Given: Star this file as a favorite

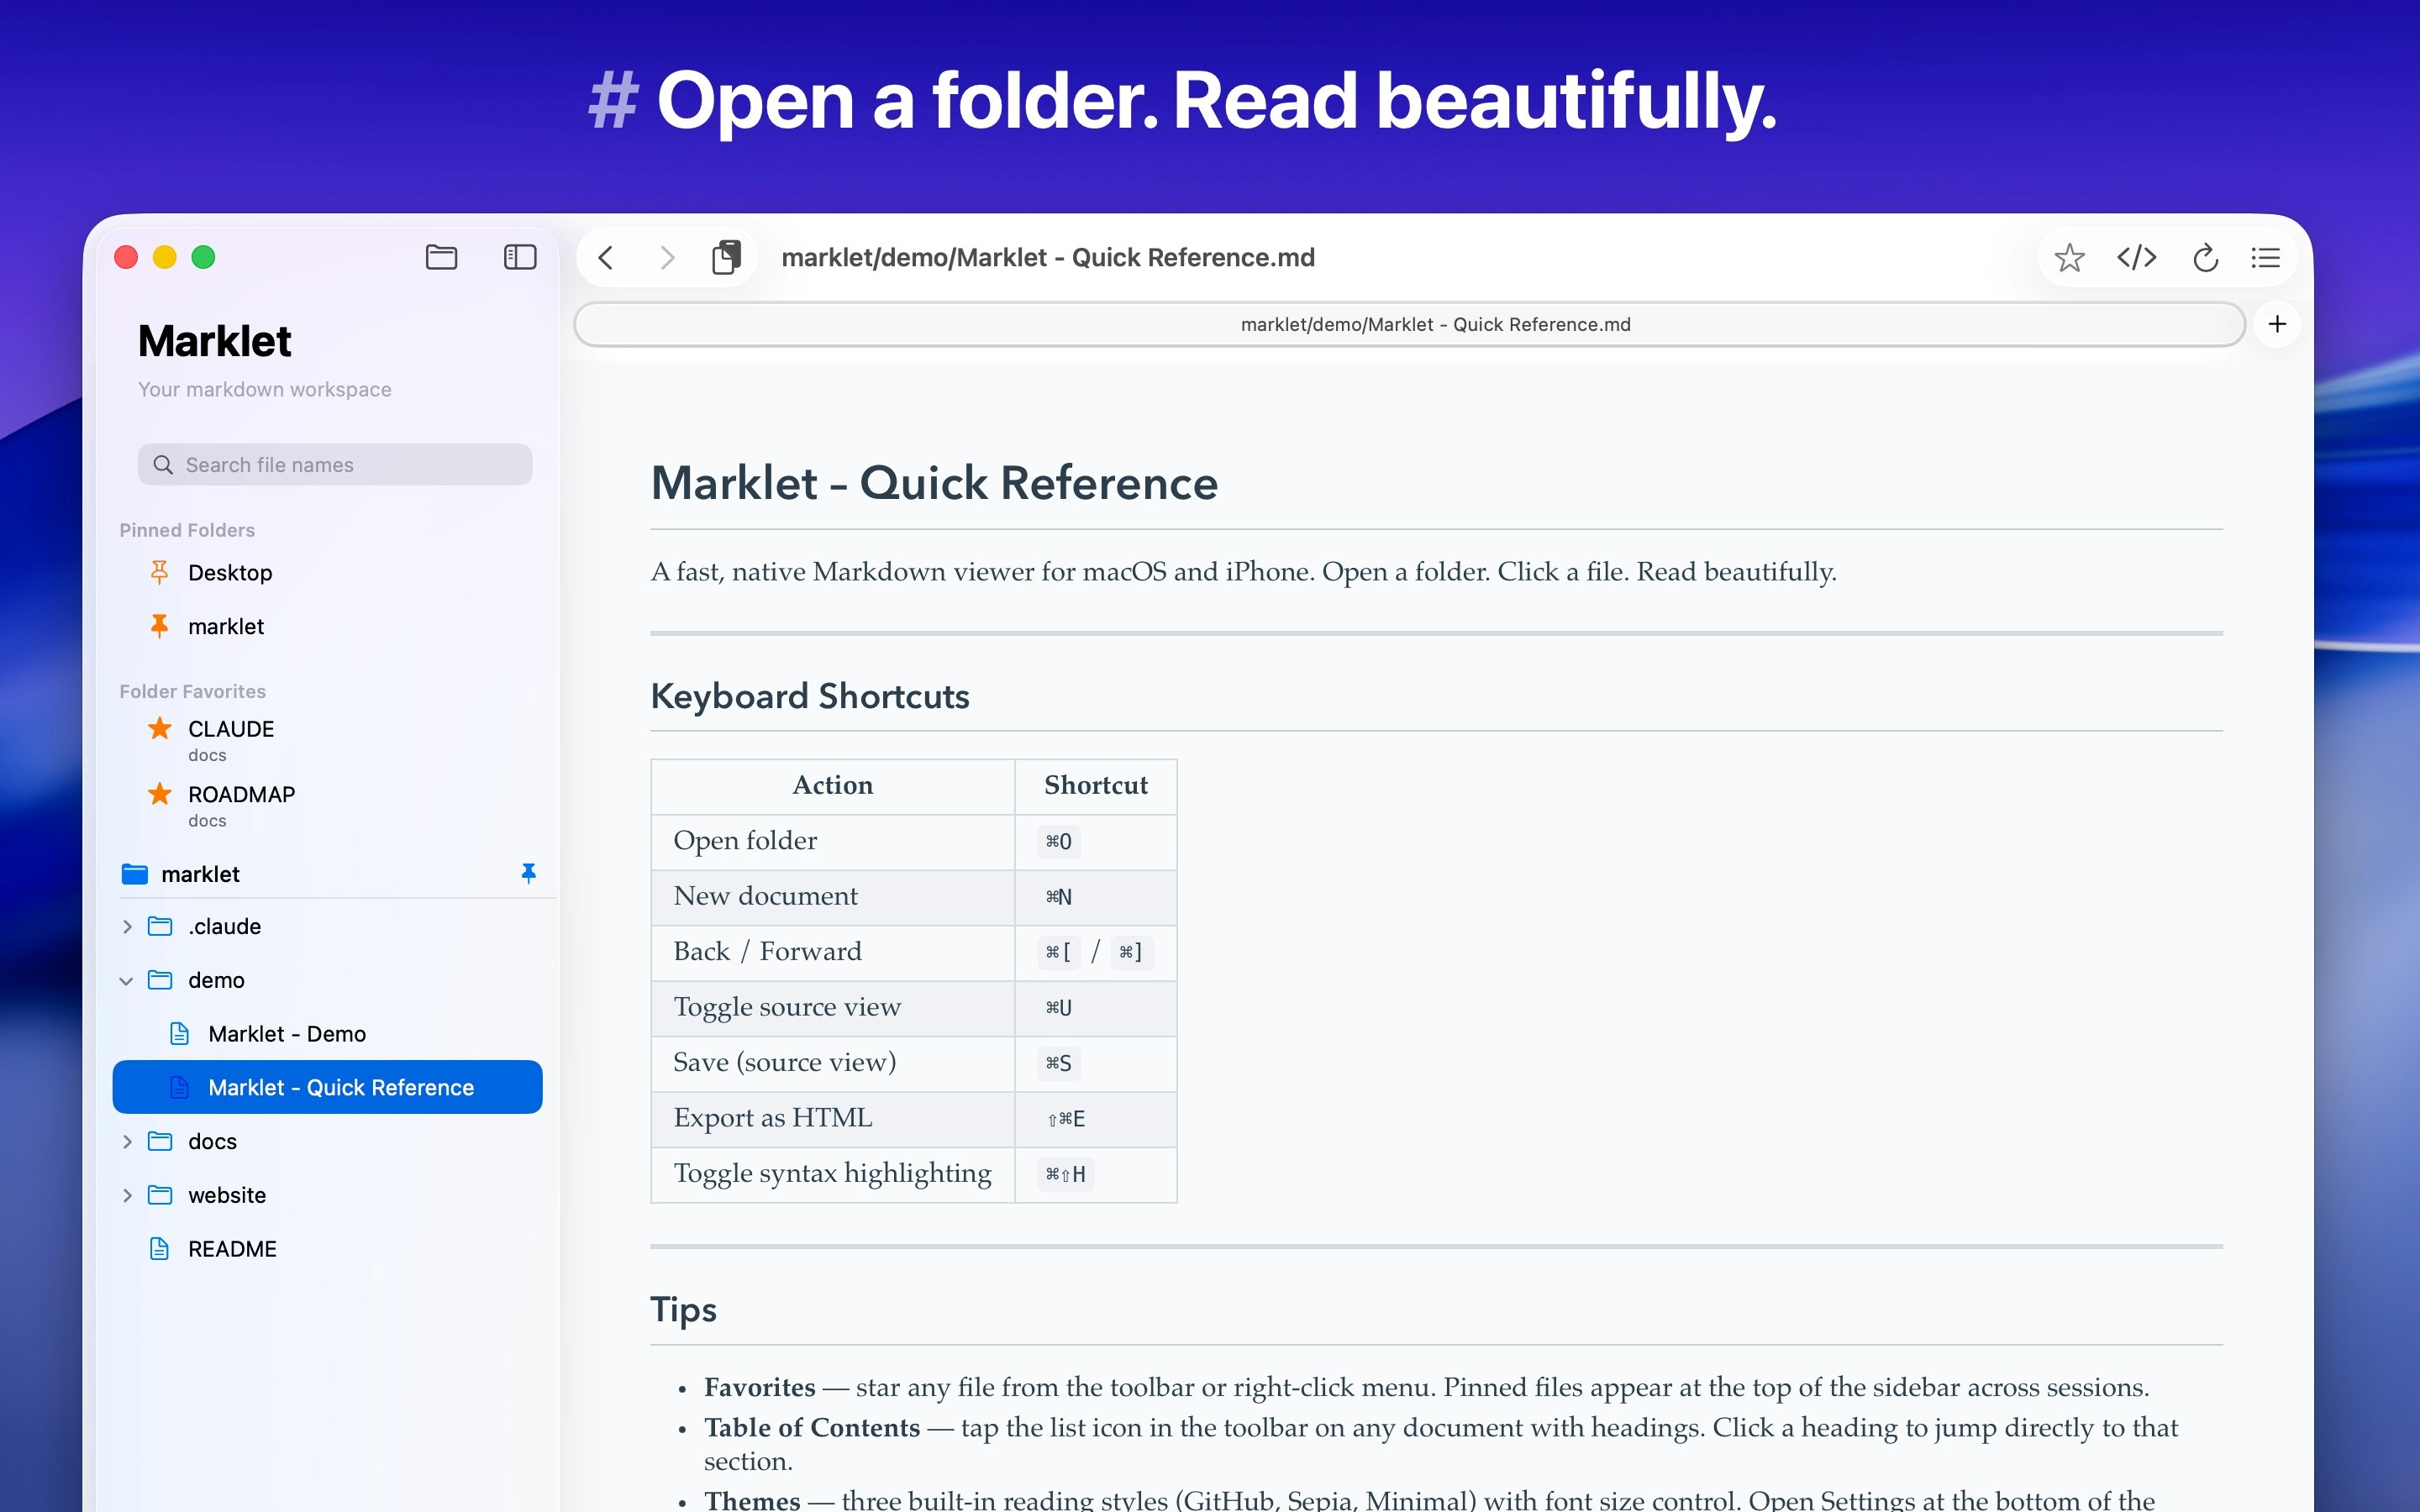Looking at the screenshot, I should click(2069, 258).
